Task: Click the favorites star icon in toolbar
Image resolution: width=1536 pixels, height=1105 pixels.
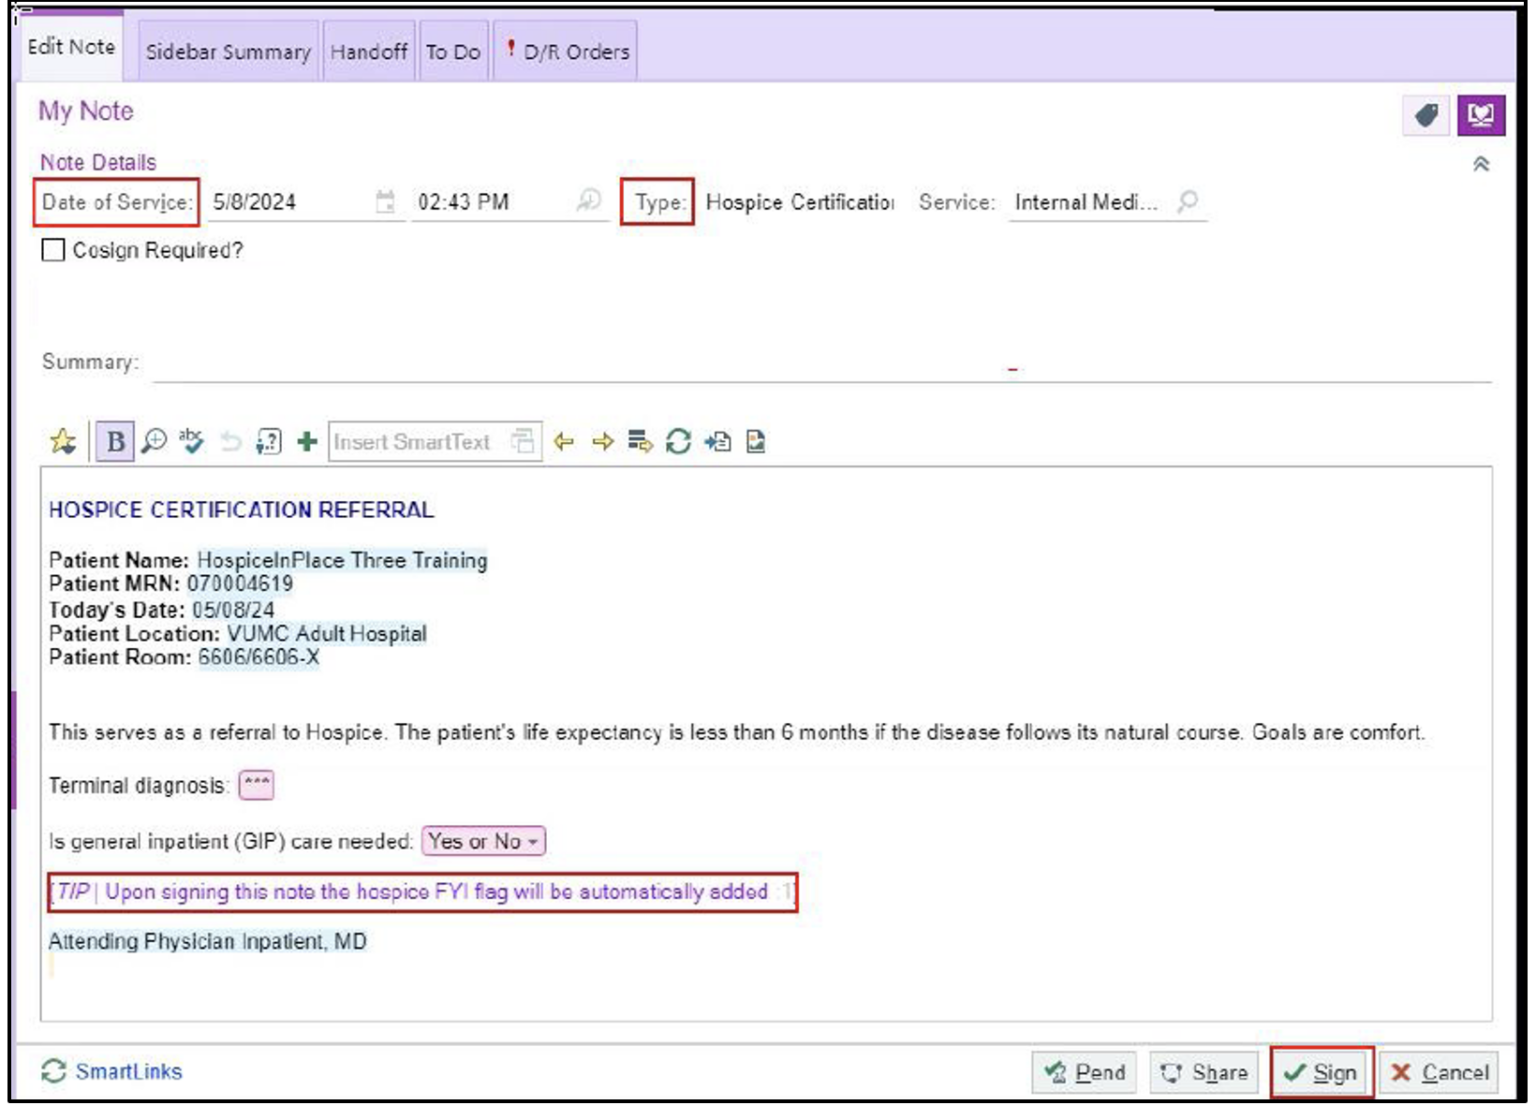Action: coord(63,441)
